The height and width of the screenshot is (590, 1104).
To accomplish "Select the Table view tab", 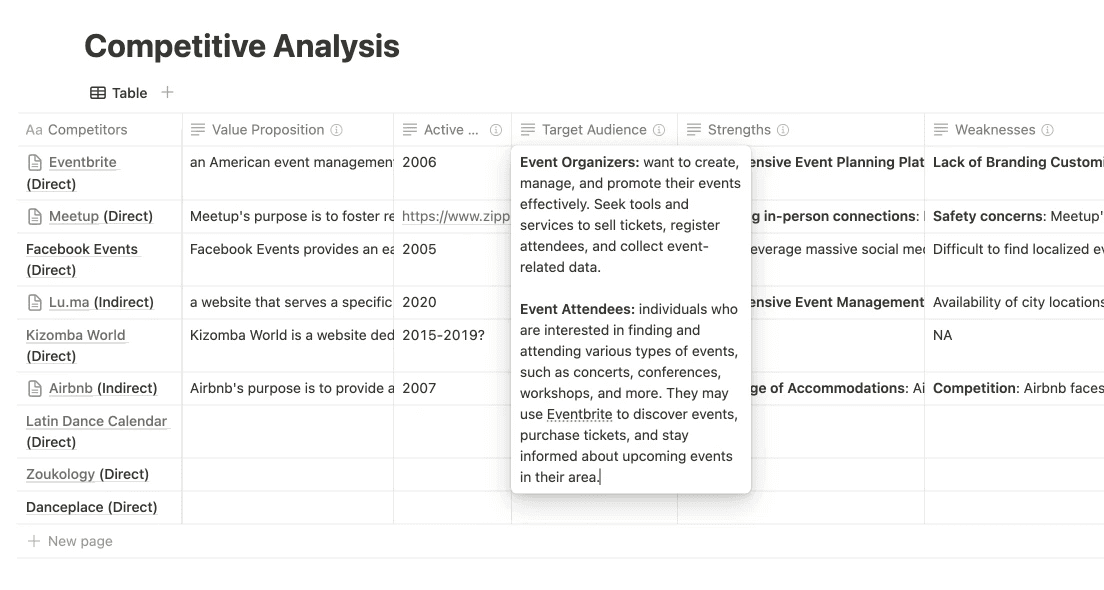I will [x=119, y=93].
